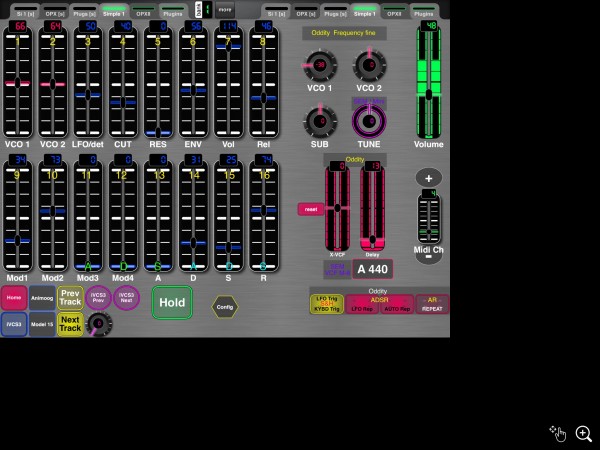Image resolution: width=600 pixels, height=450 pixels.
Task: Tap the round iVCS3 Next button
Action: (126, 297)
